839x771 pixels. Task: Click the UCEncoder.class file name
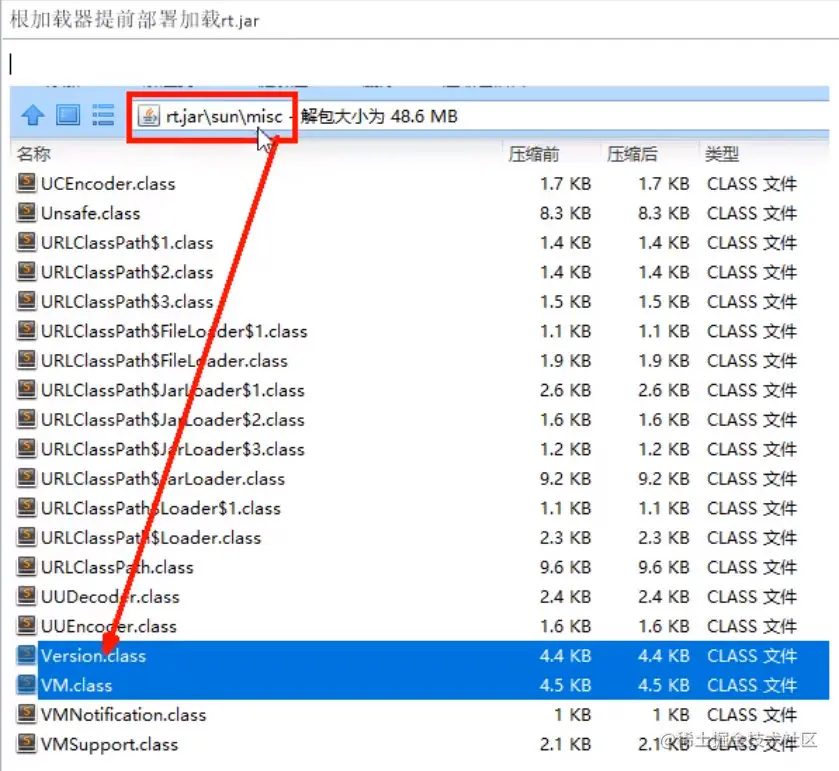(108, 184)
